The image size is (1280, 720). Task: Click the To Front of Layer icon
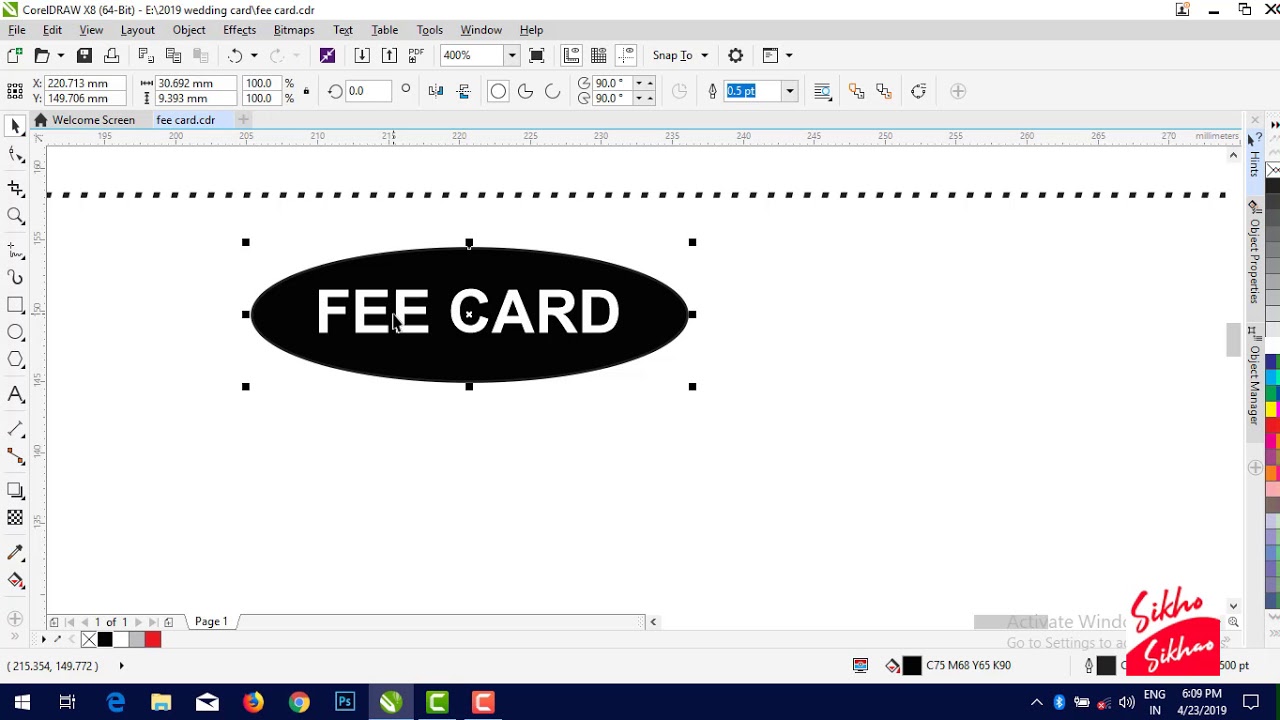coord(856,91)
